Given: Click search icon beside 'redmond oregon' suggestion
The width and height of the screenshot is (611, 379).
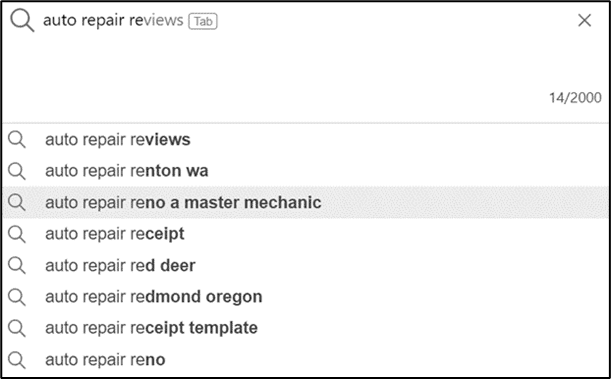Looking at the screenshot, I should (x=17, y=297).
